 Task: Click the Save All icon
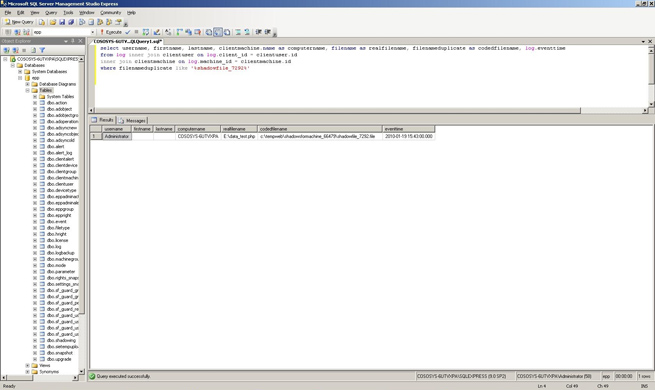(x=71, y=22)
